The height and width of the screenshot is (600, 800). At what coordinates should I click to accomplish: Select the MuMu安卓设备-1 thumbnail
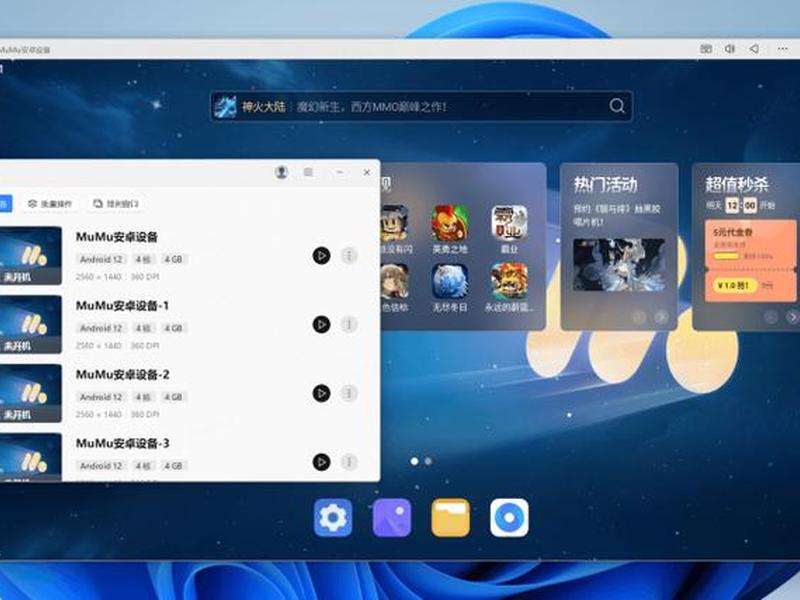tap(31, 324)
